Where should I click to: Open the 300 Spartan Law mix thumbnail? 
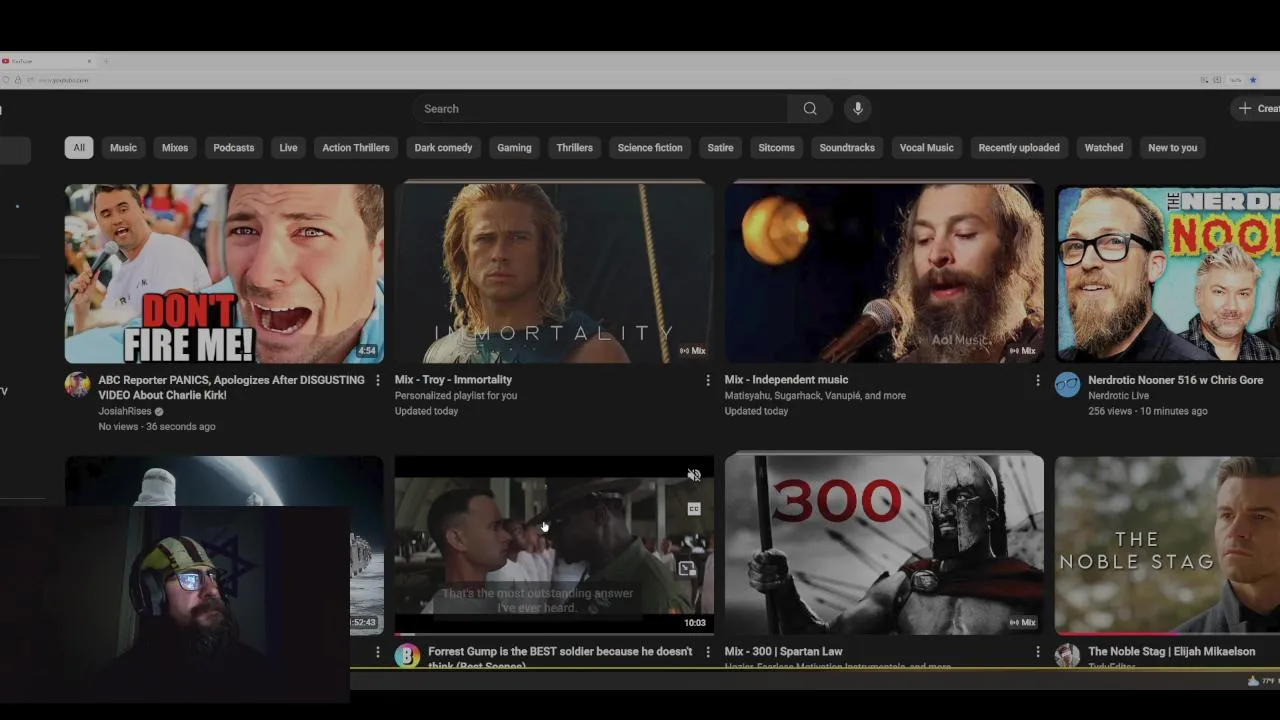(884, 545)
